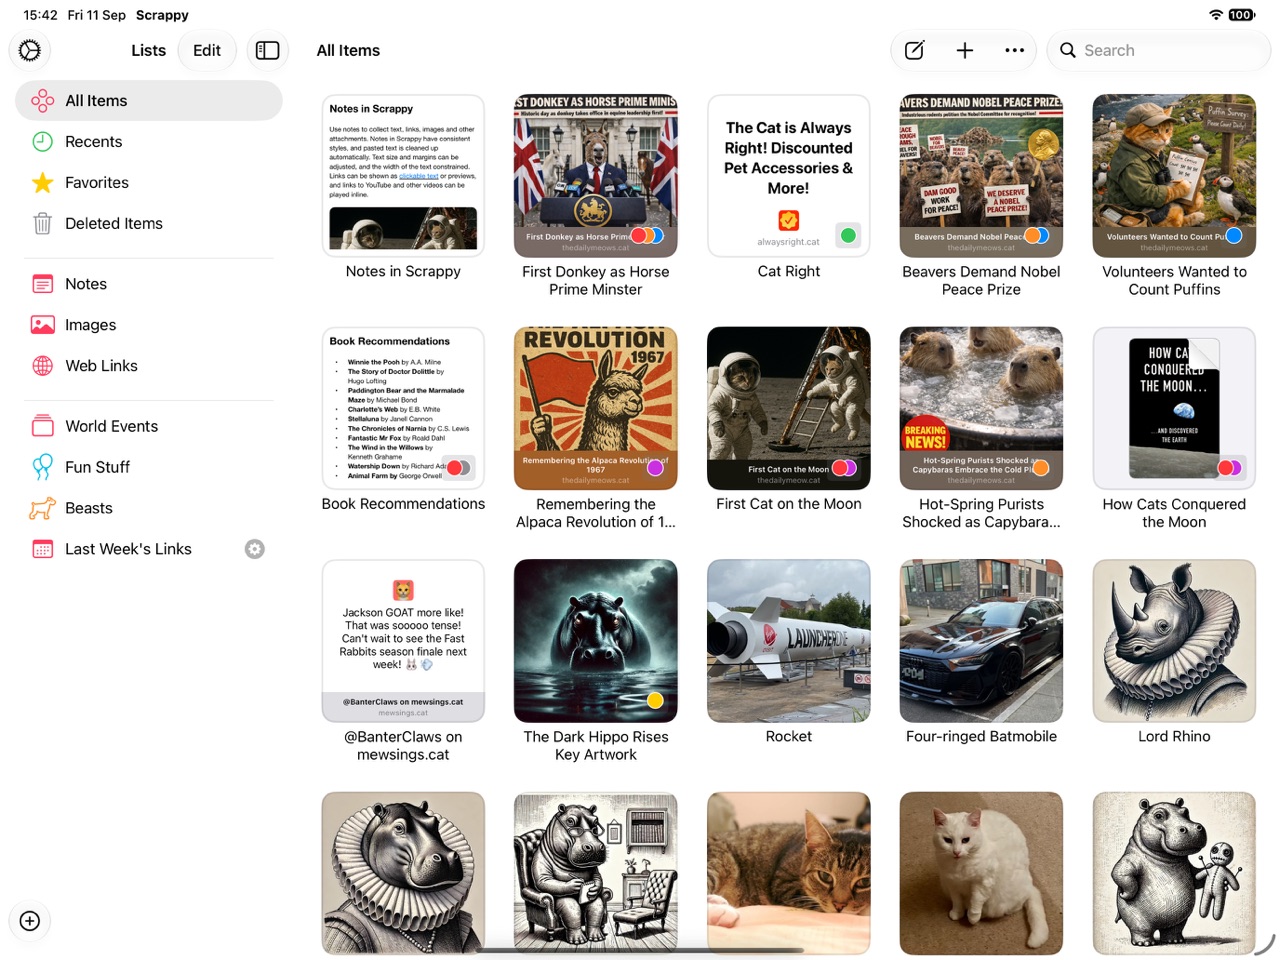Open the Favorites star list
Image resolution: width=1280 pixels, height=960 pixels.
tap(149, 182)
